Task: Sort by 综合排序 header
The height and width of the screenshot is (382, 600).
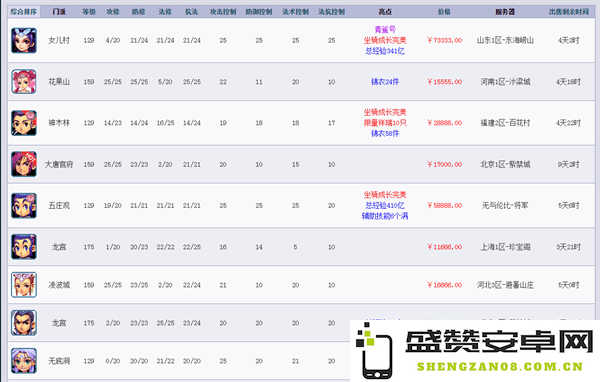Action: tap(24, 12)
